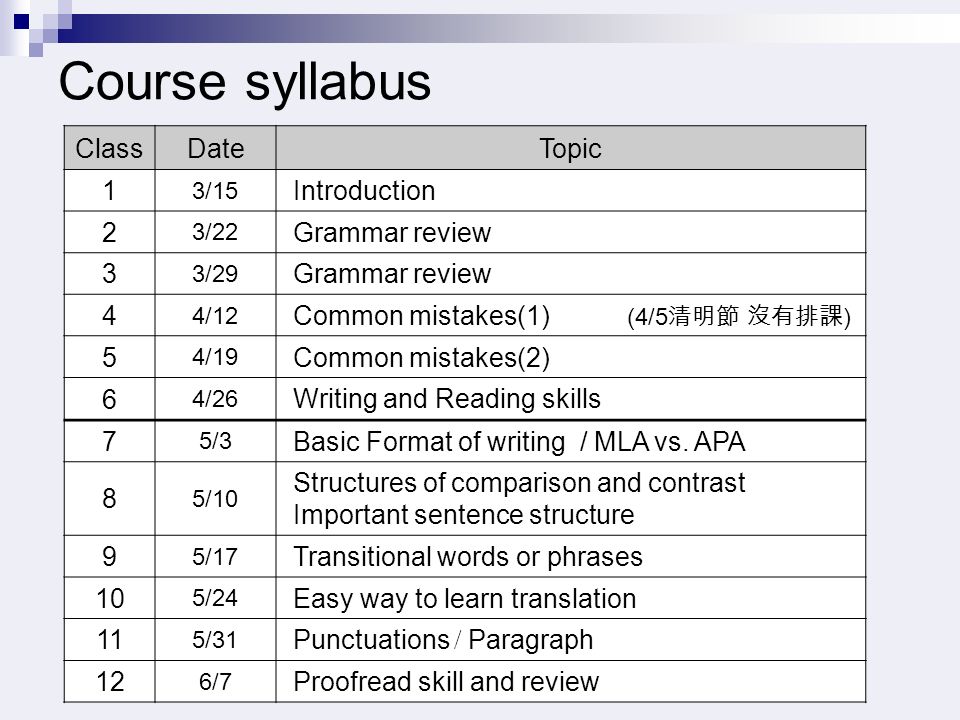Select Common mistakes(2) topic cell
960x720 pixels.
[x=571, y=357]
